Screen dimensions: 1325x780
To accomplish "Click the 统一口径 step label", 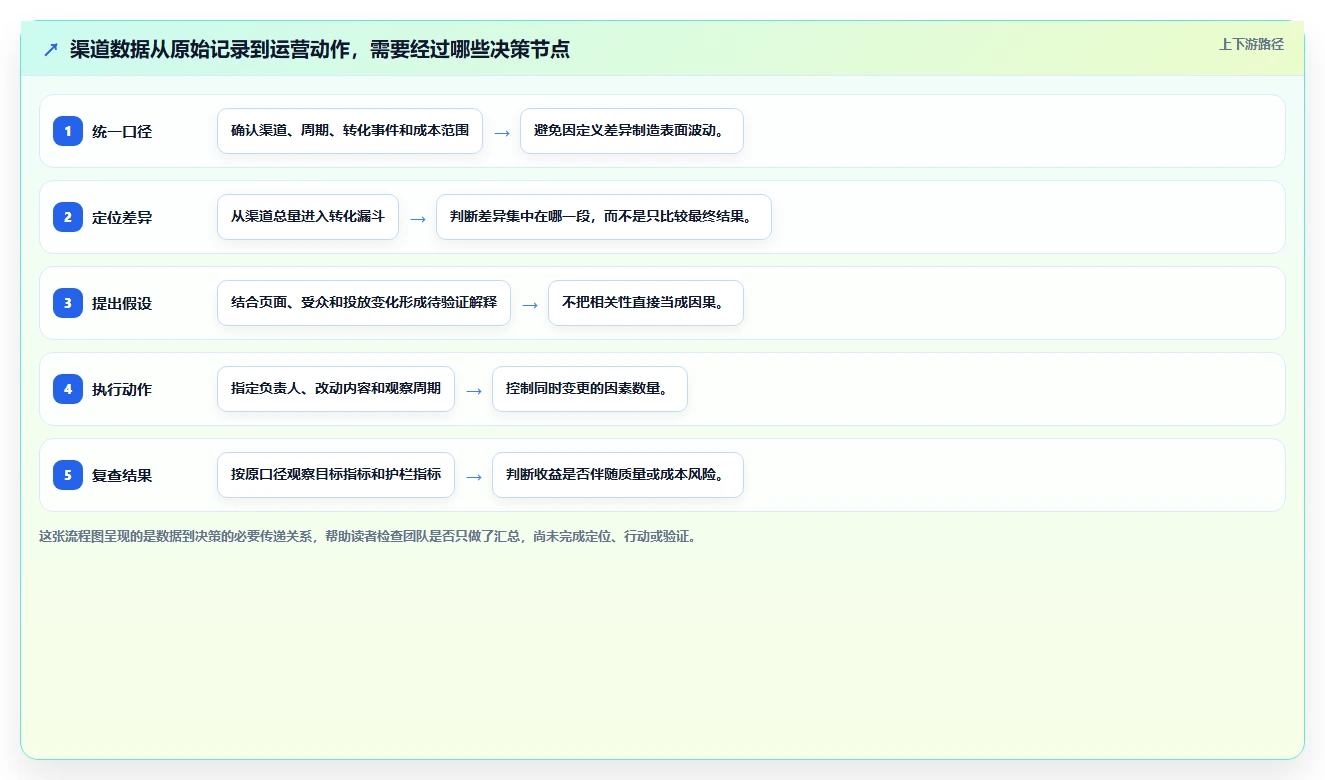I will [x=122, y=131].
